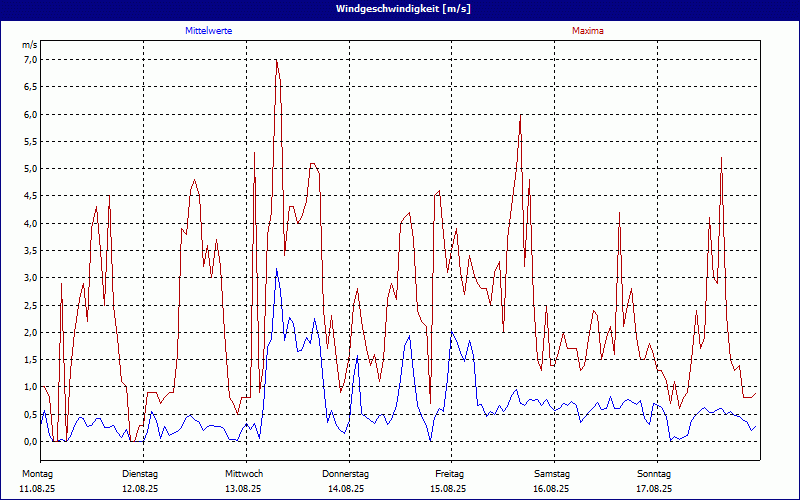Click the 17.08.25 date label

click(x=654, y=489)
